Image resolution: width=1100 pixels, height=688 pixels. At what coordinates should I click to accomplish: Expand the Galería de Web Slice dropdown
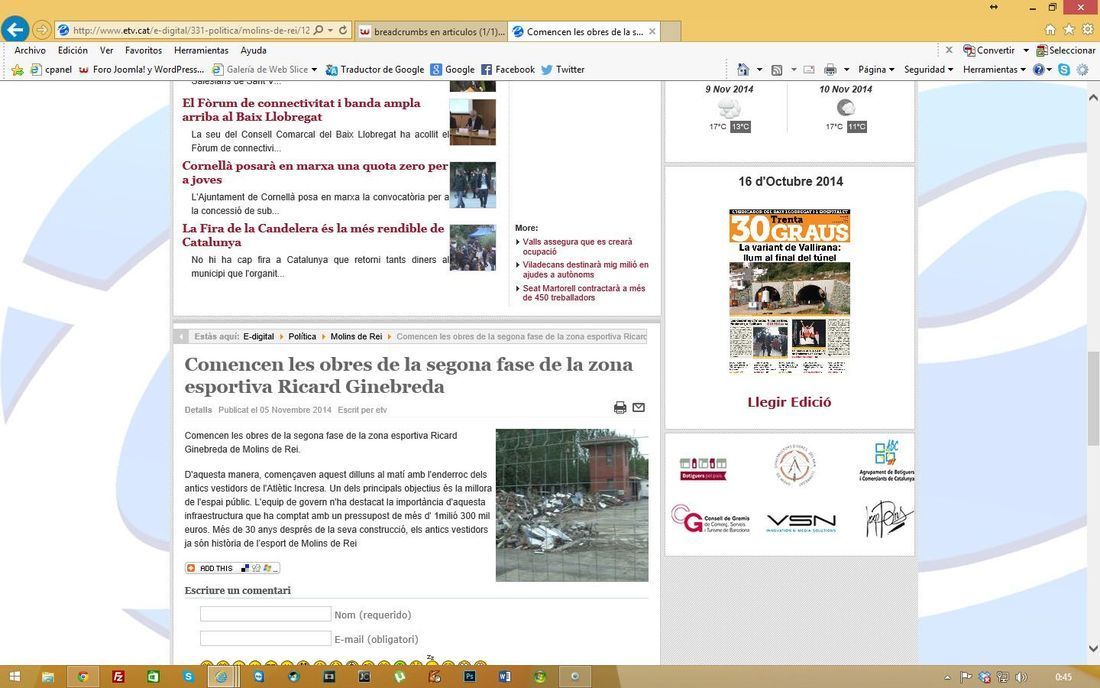click(x=314, y=69)
